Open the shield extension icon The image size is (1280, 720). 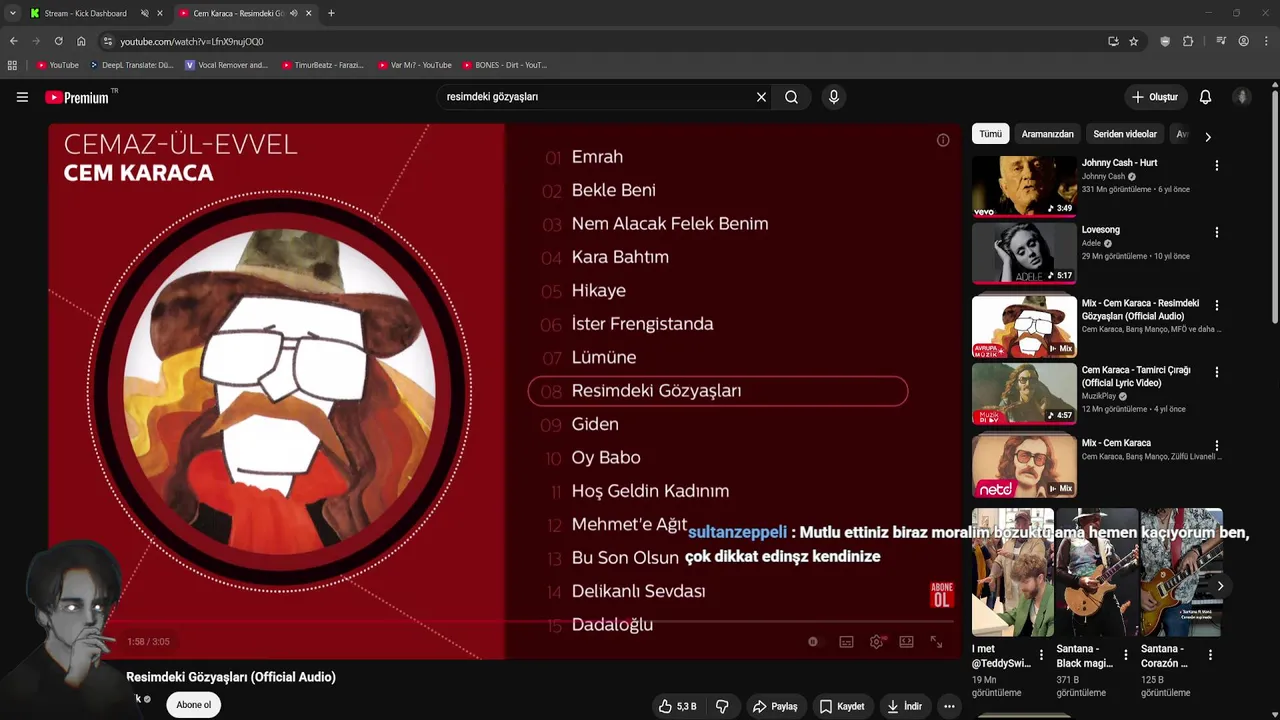click(x=1165, y=41)
